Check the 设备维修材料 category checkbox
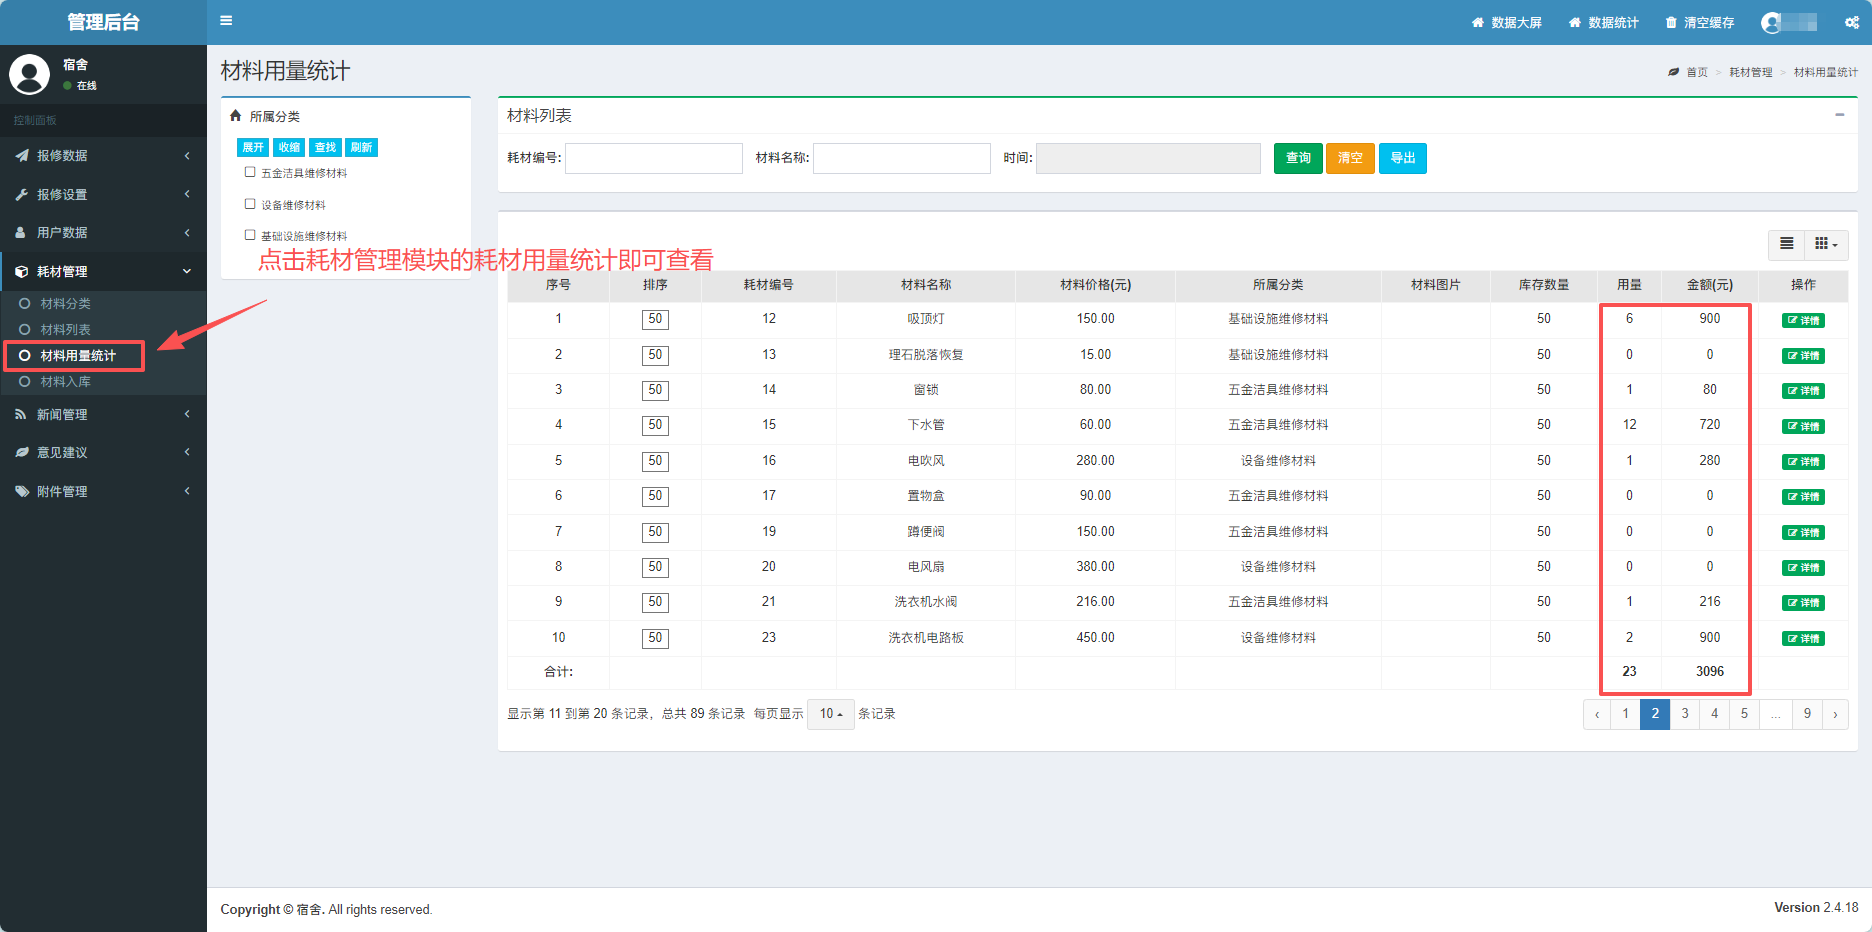The image size is (1872, 932). [x=250, y=204]
